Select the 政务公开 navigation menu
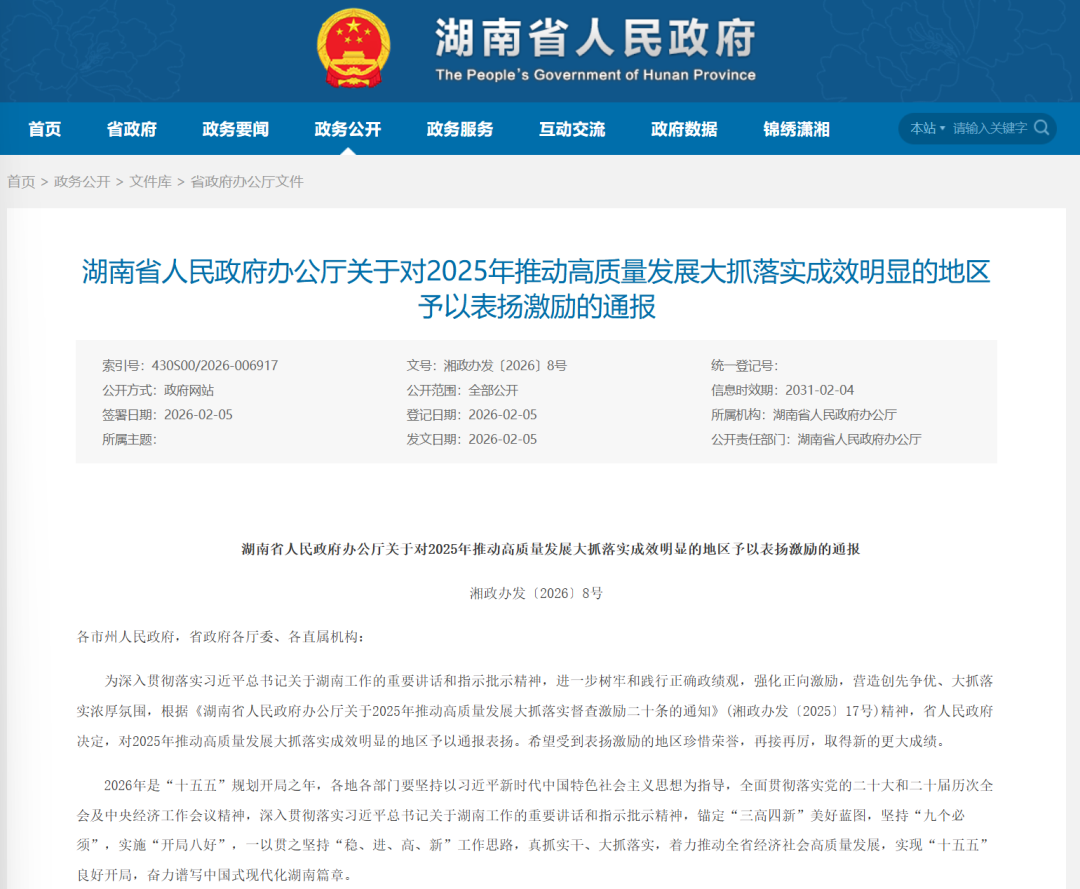Viewport: 1080px width, 889px height. coord(350,128)
